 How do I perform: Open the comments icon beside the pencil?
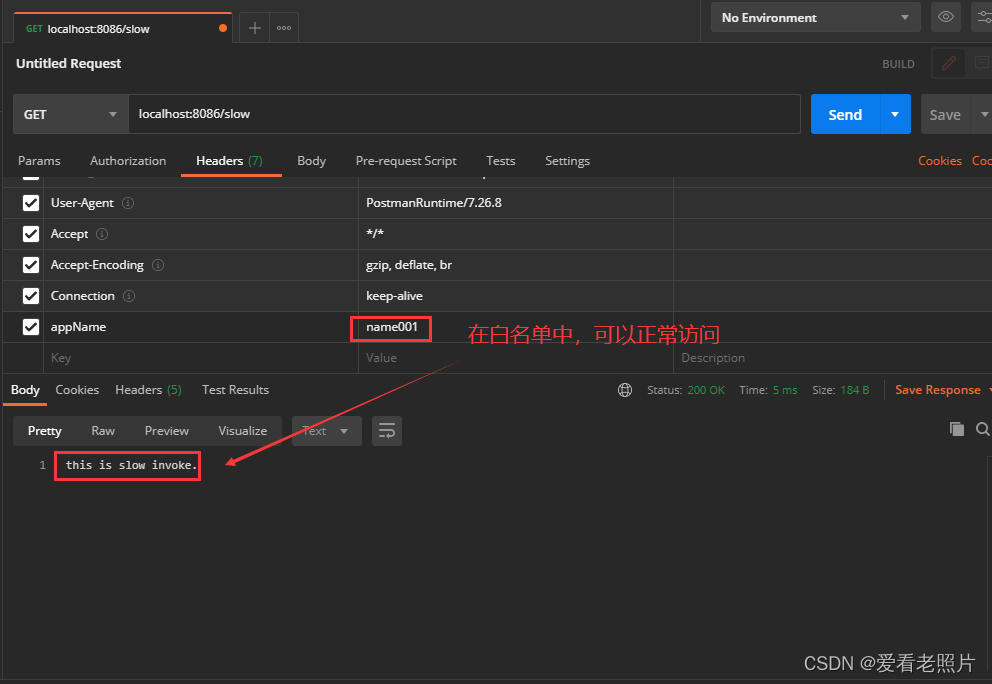pos(981,63)
